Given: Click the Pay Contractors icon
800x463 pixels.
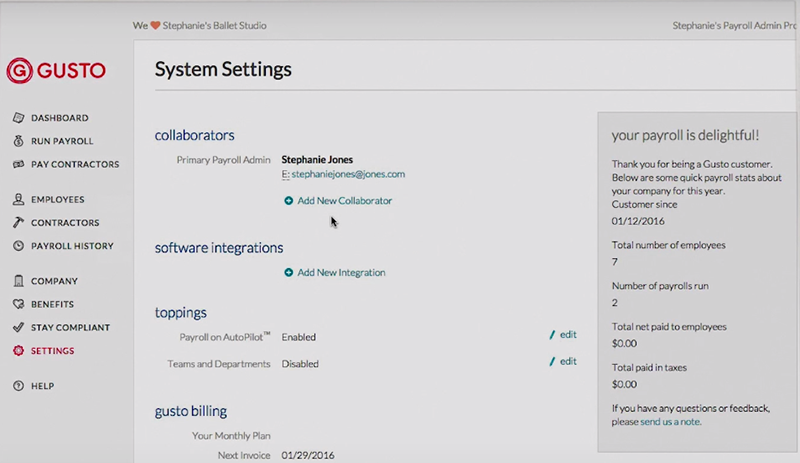Looking at the screenshot, I should [18, 164].
